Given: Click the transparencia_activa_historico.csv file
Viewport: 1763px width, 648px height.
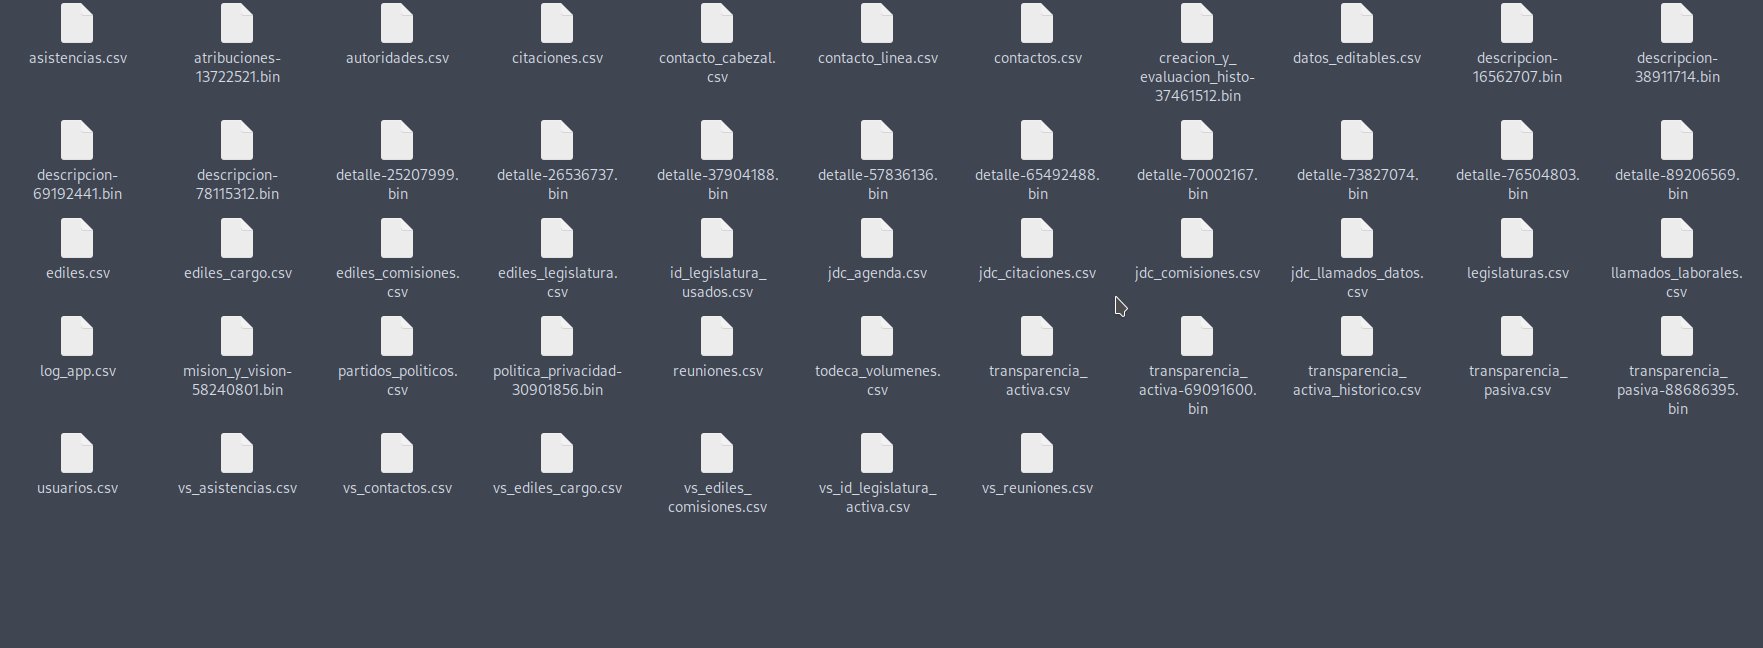Looking at the screenshot, I should pos(1357,337).
